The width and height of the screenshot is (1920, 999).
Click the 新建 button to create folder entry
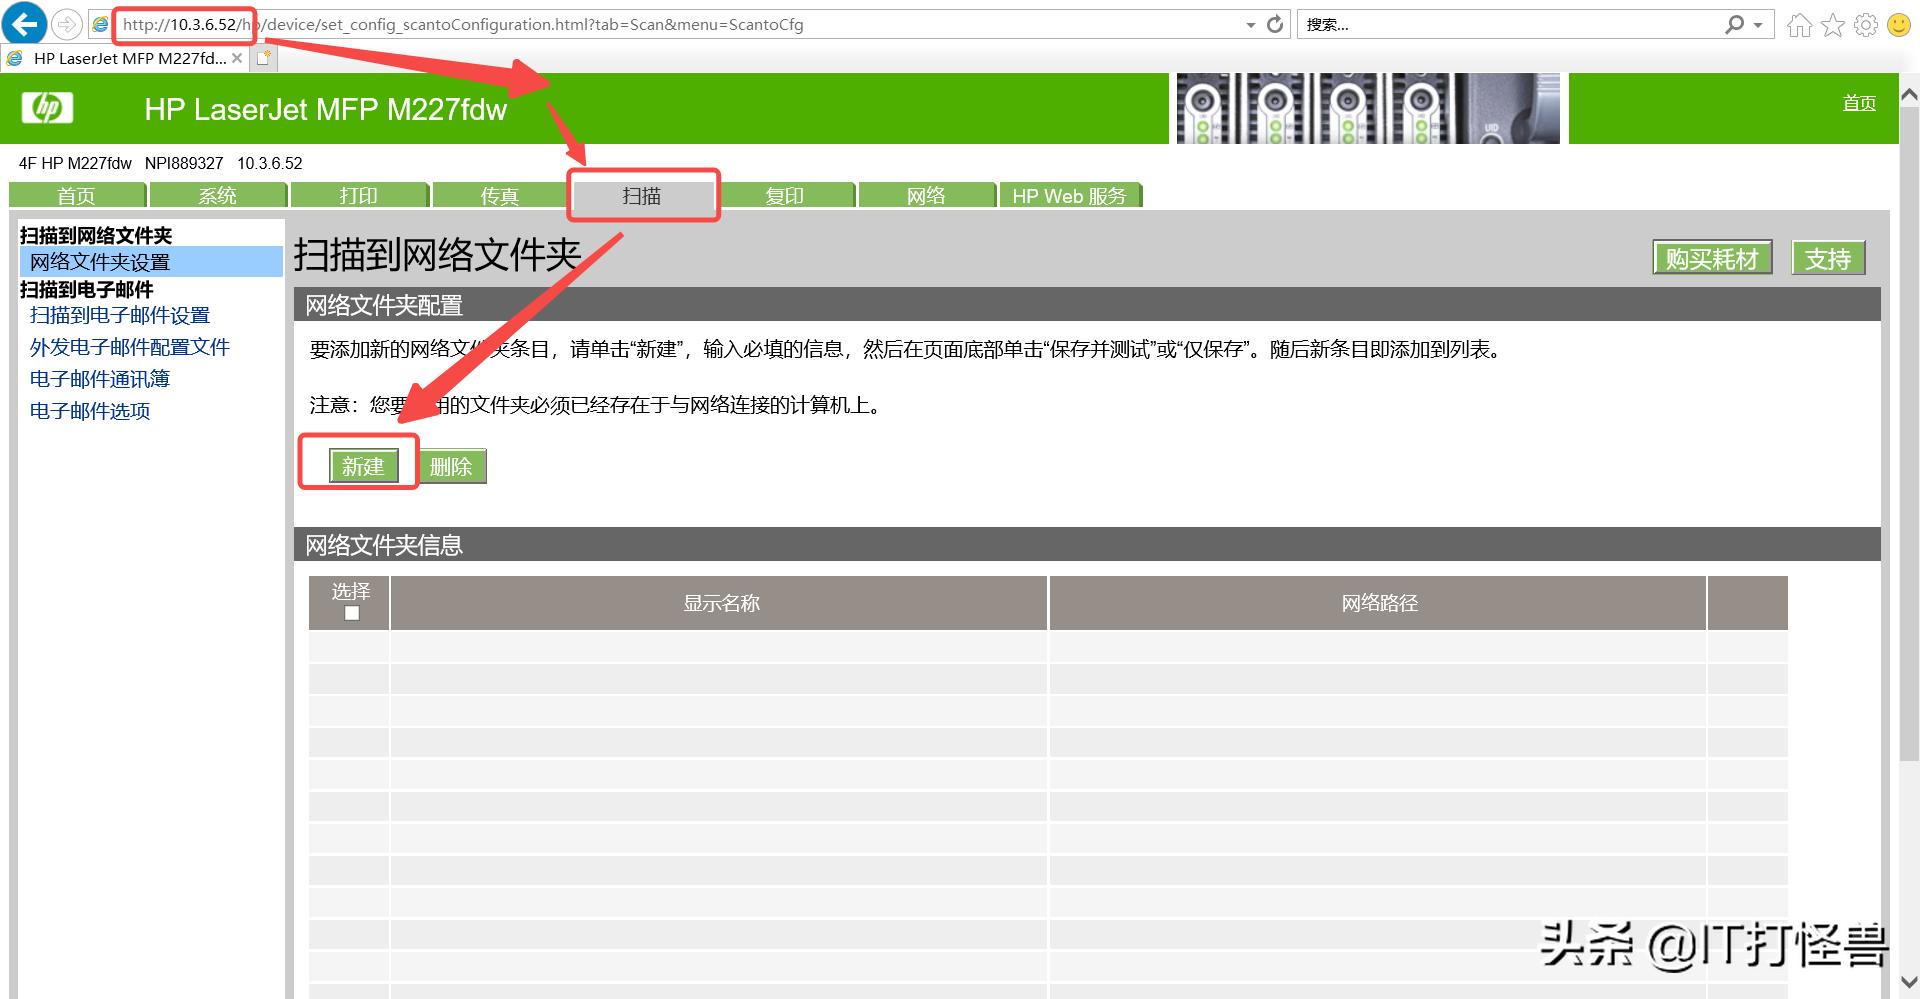363,466
